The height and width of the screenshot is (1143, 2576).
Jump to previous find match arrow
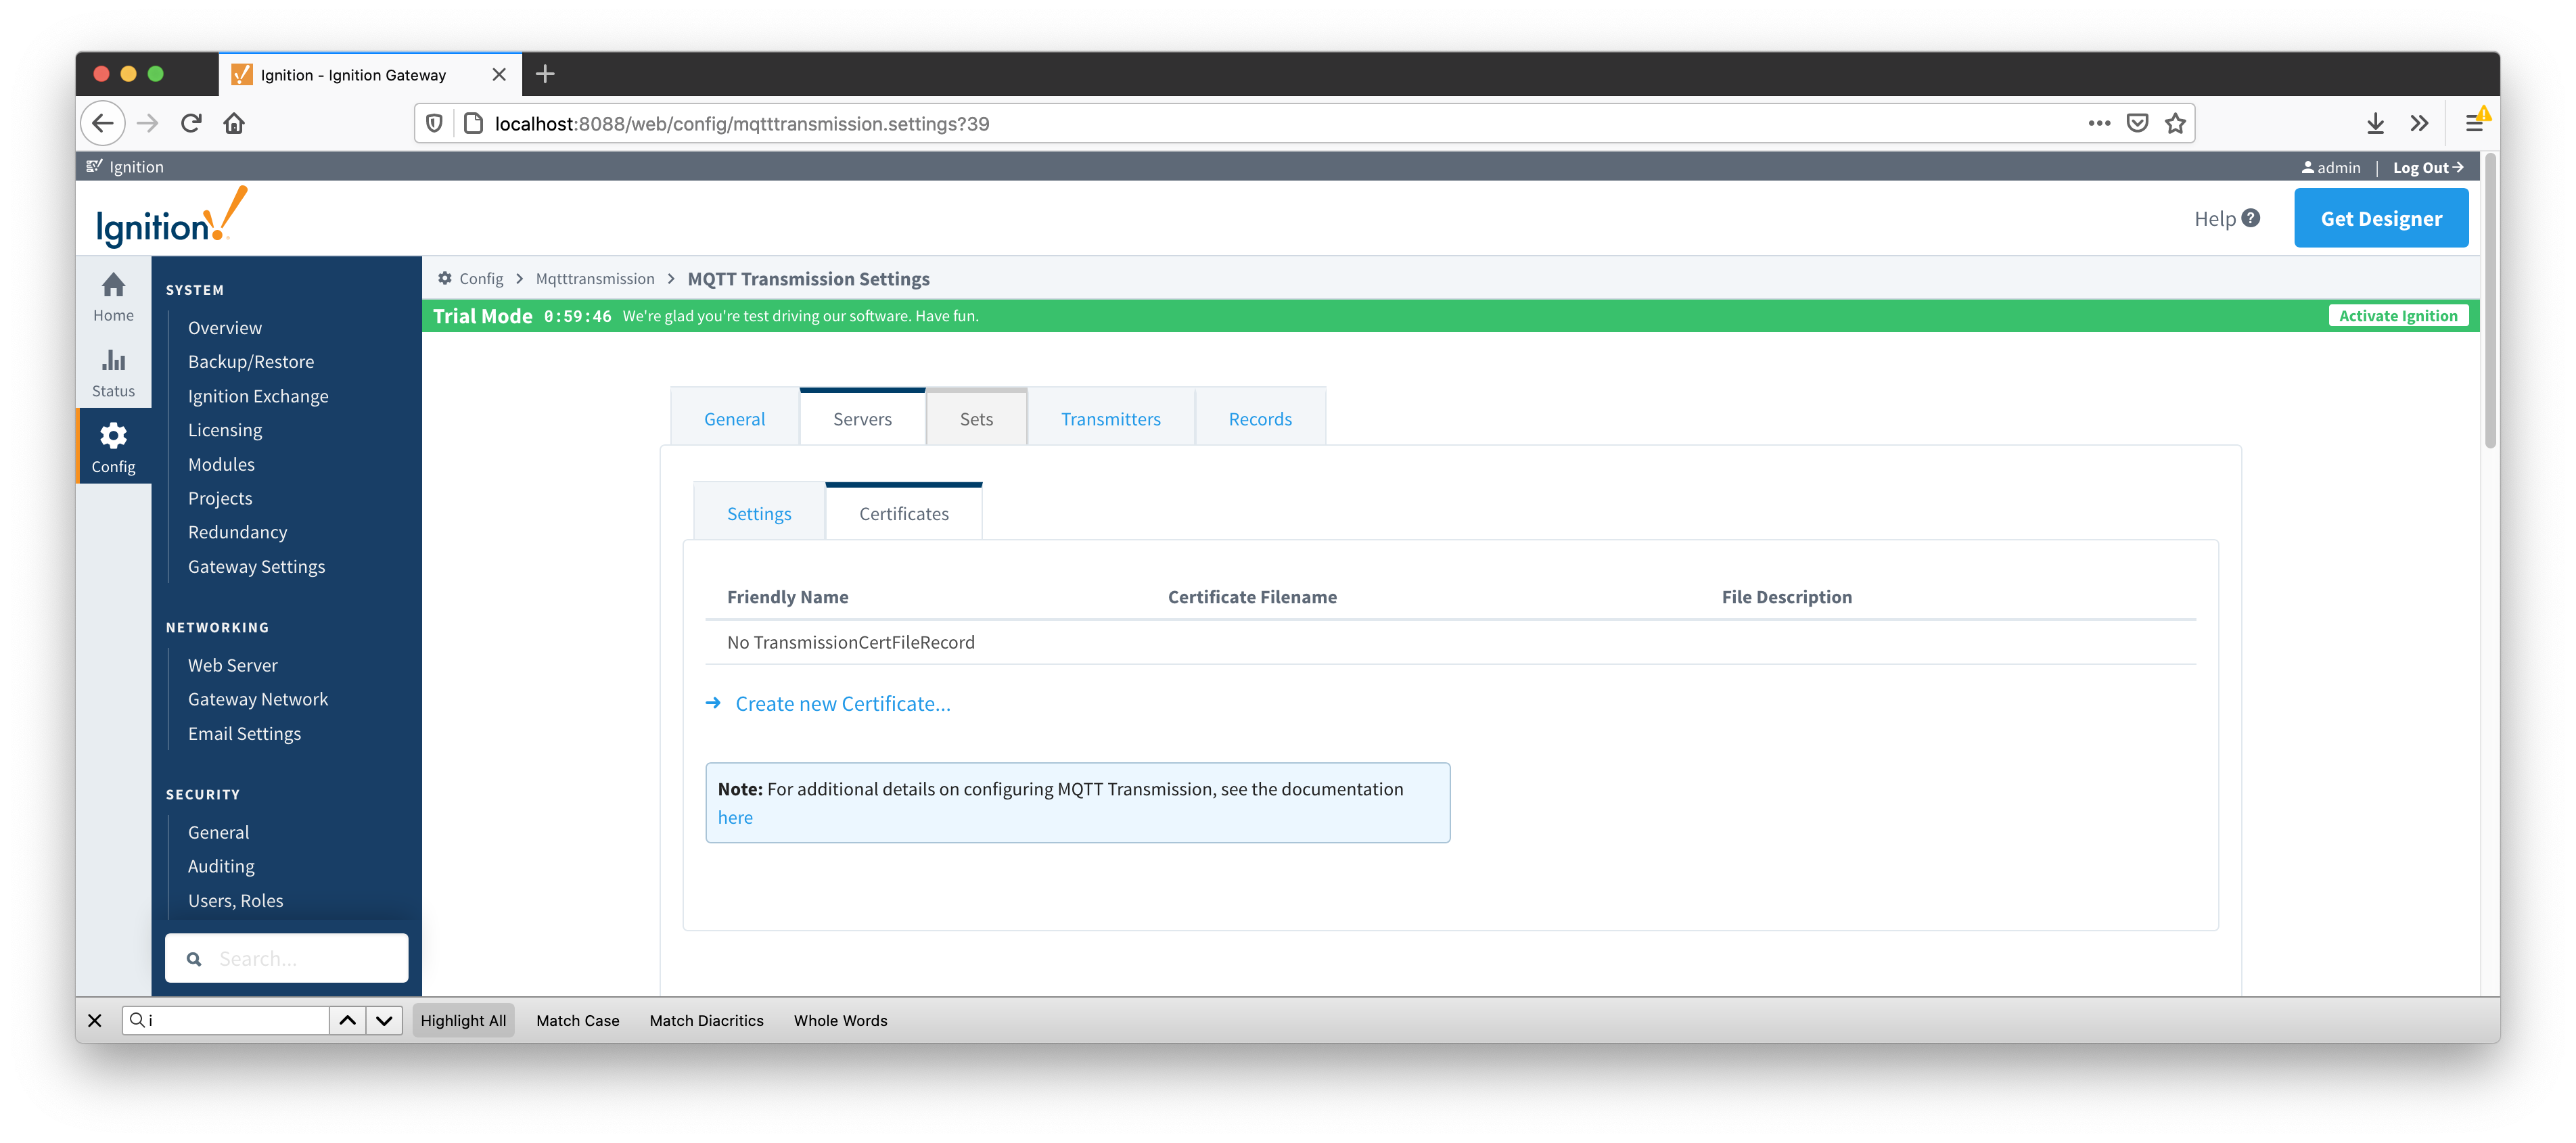tap(347, 1020)
